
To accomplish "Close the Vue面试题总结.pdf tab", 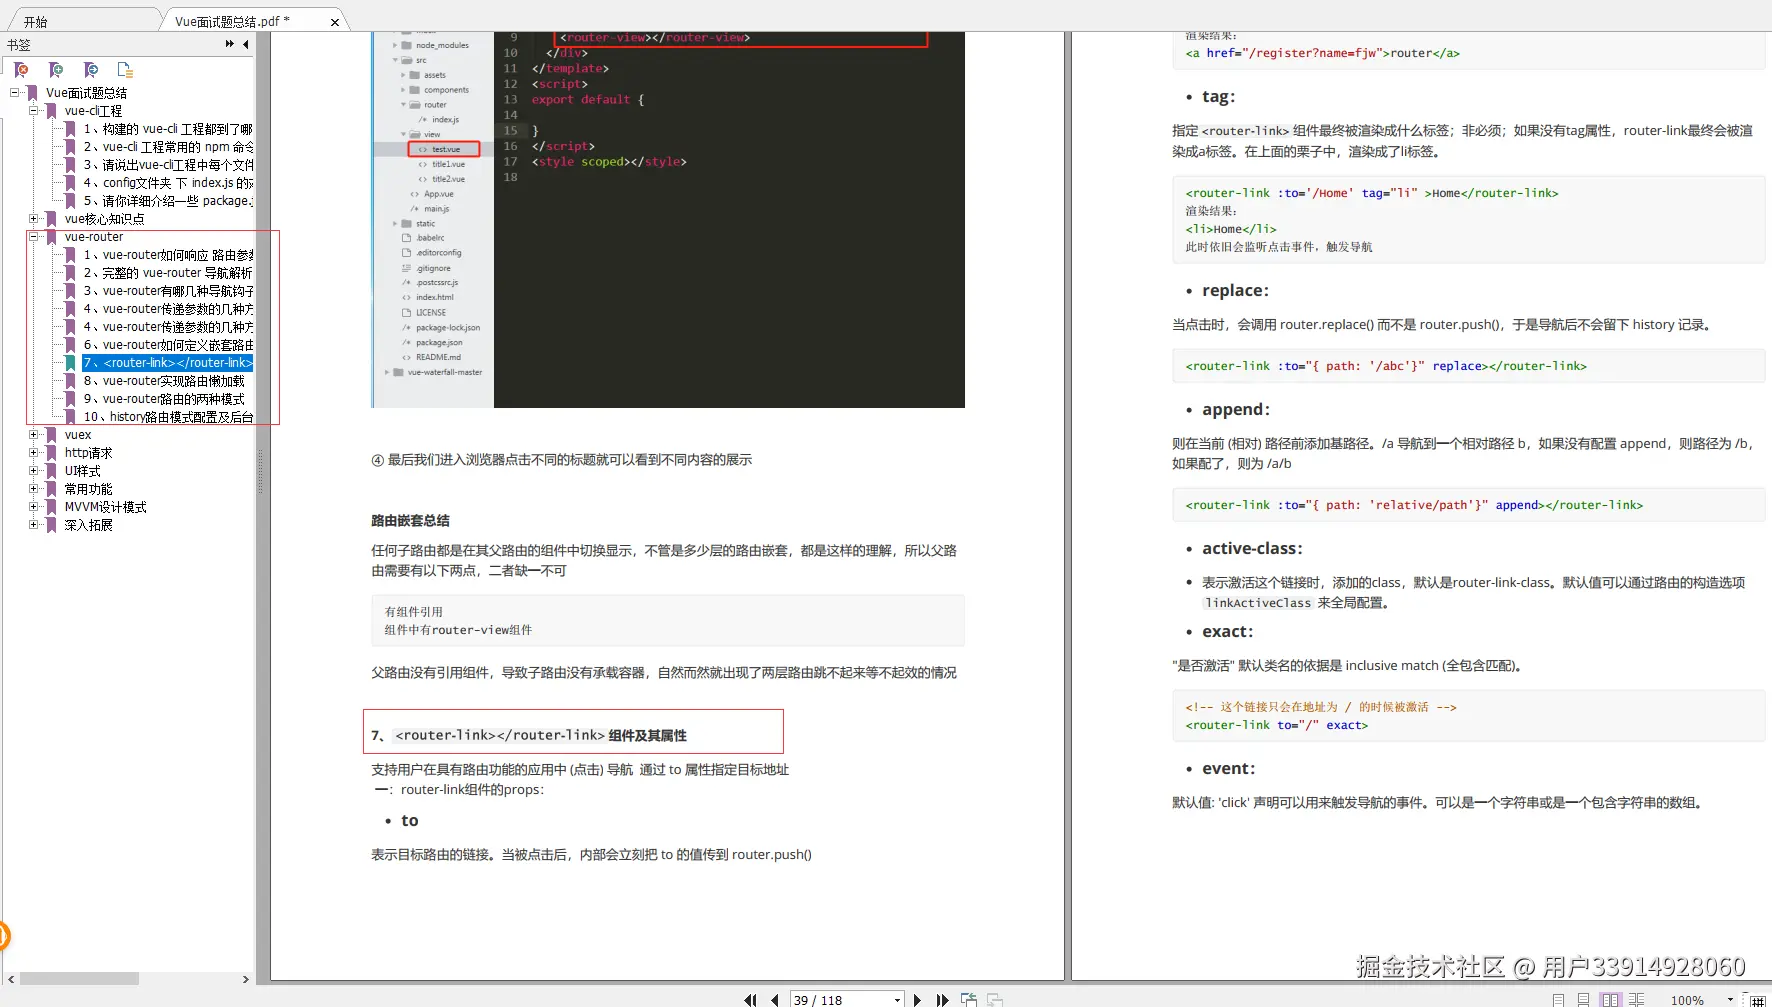I will (x=335, y=22).
